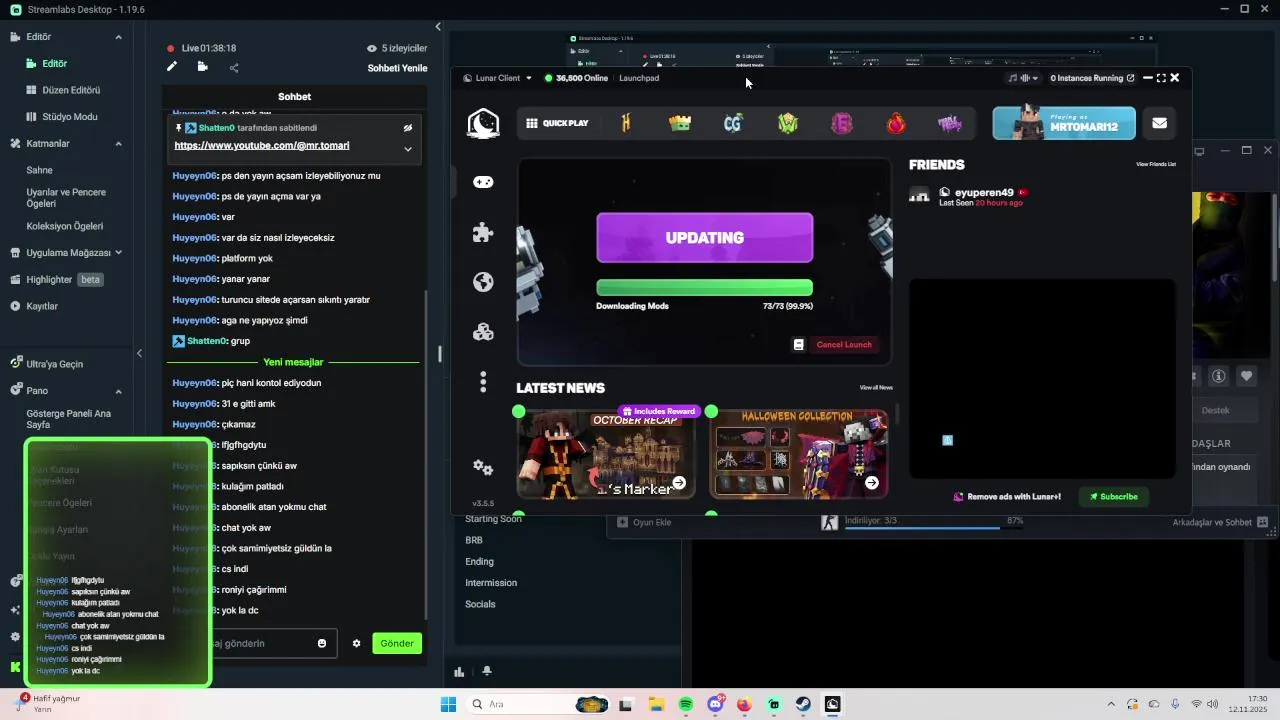Click Cancel Launch in Lunar Client
Screen dimensions: 1280x720
(x=844, y=344)
